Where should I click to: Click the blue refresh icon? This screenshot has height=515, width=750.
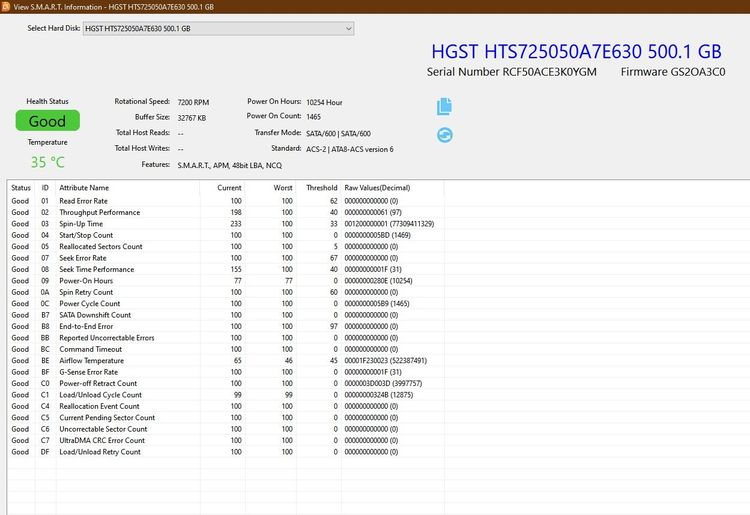point(445,135)
